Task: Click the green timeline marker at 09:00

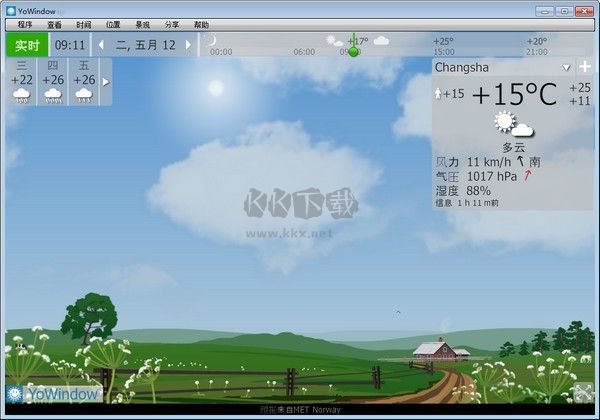Action: 354,52
